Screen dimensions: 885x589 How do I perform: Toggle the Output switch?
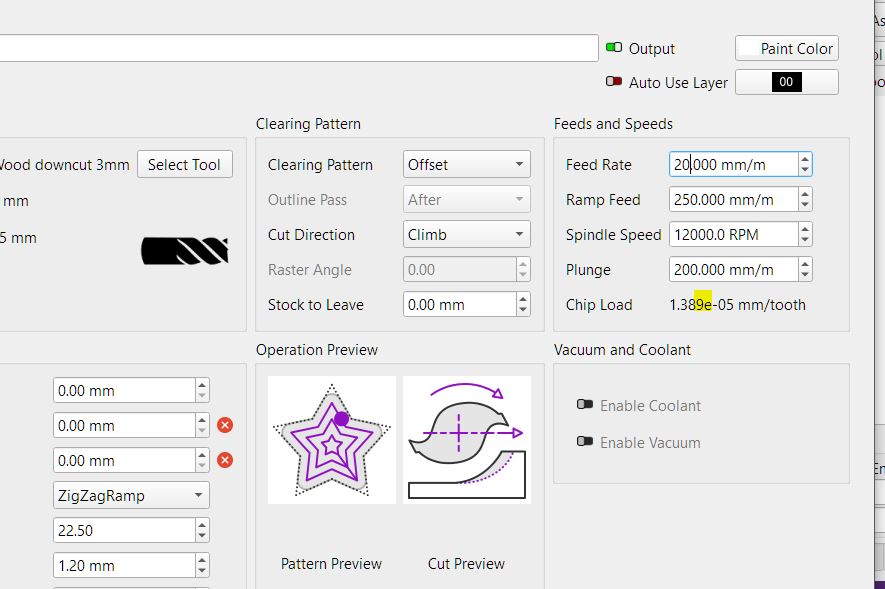(614, 48)
